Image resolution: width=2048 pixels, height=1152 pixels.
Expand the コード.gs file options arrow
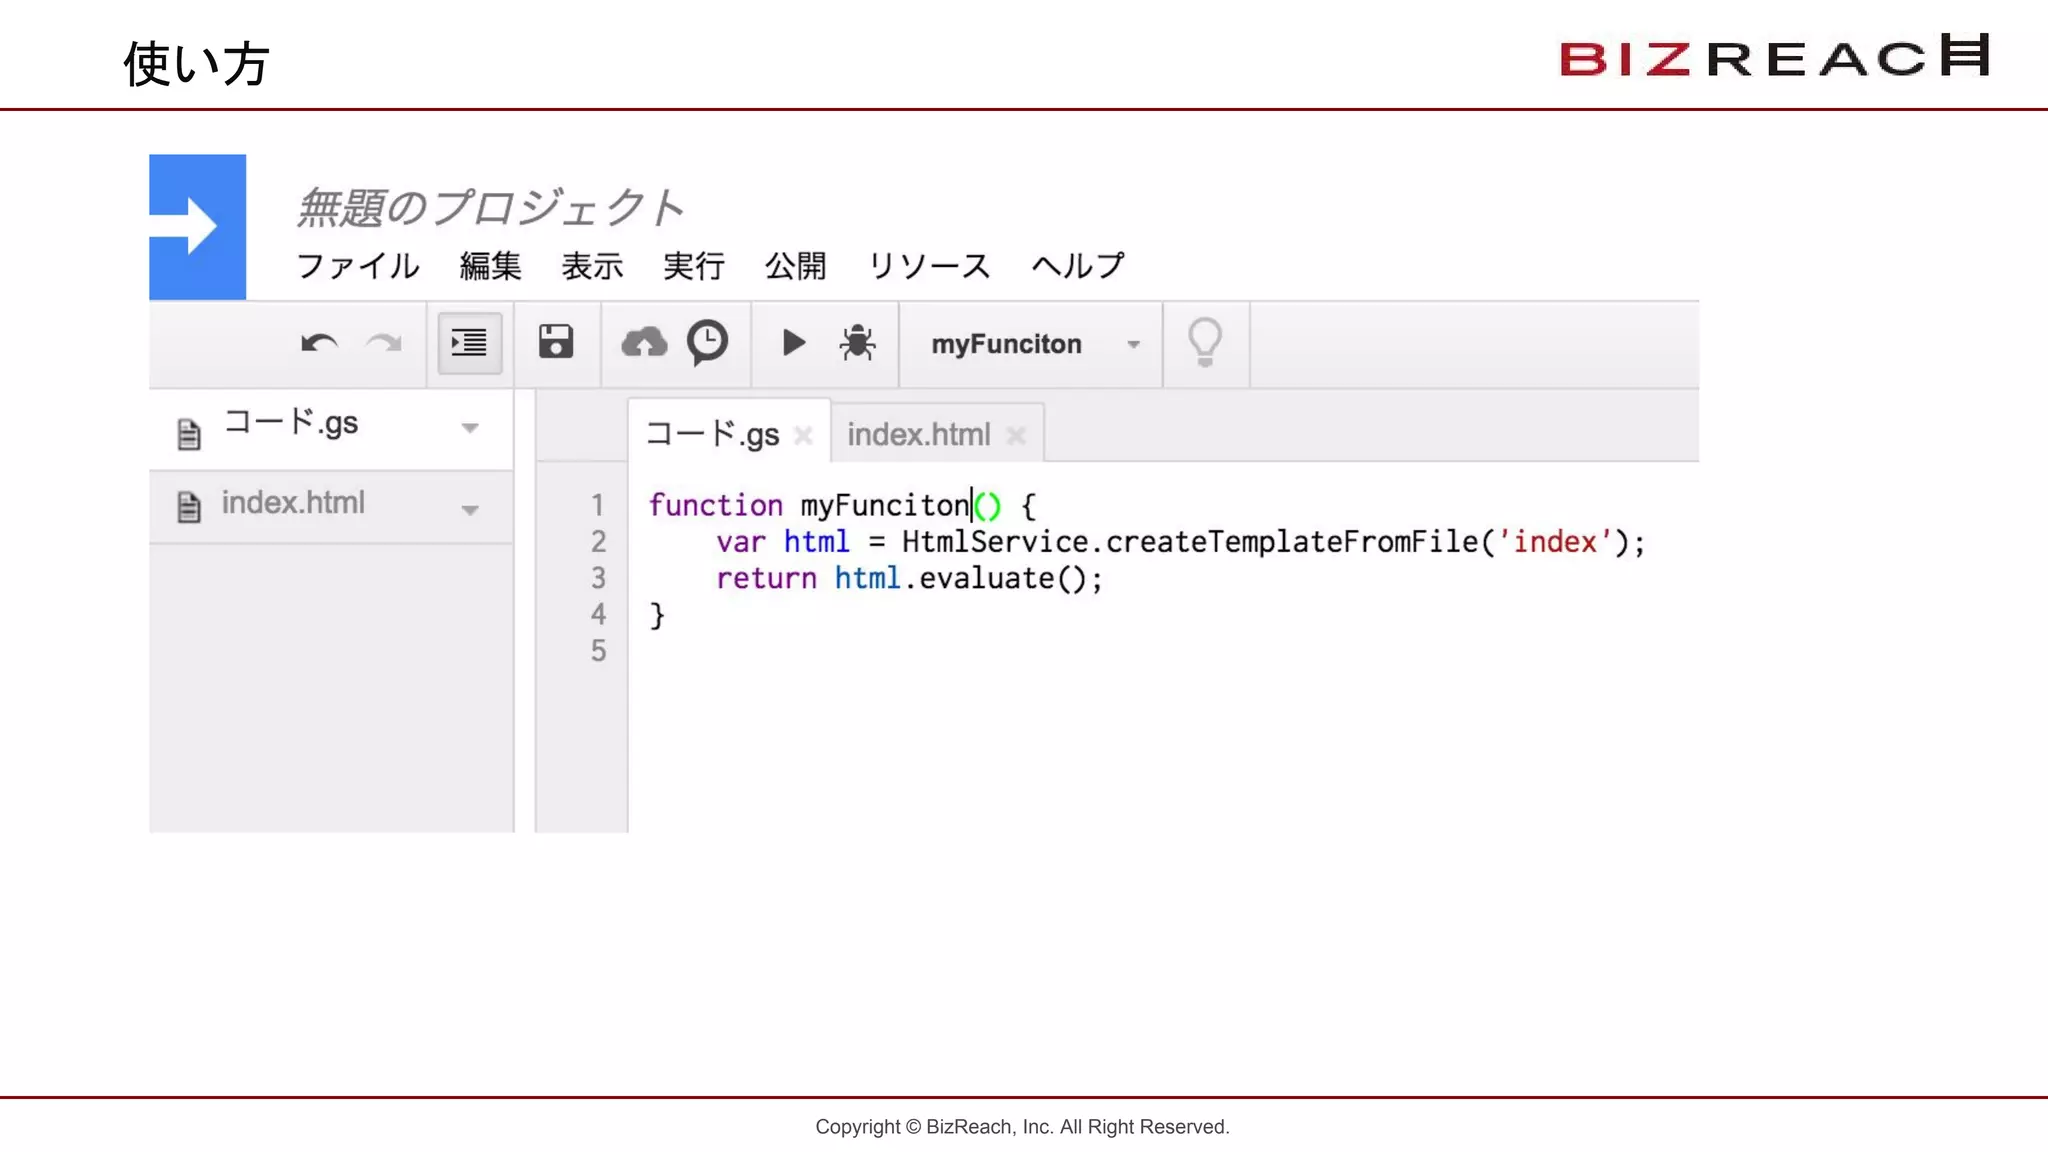(470, 428)
